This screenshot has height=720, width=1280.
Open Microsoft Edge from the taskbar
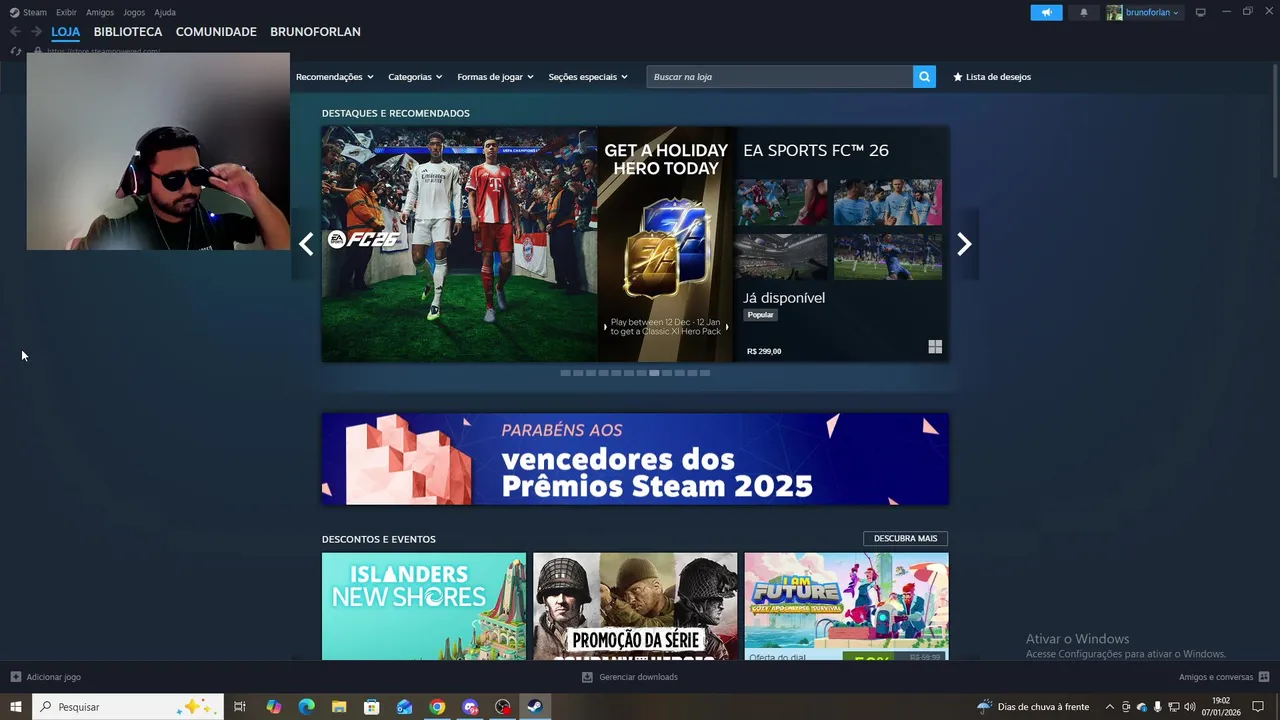point(306,707)
